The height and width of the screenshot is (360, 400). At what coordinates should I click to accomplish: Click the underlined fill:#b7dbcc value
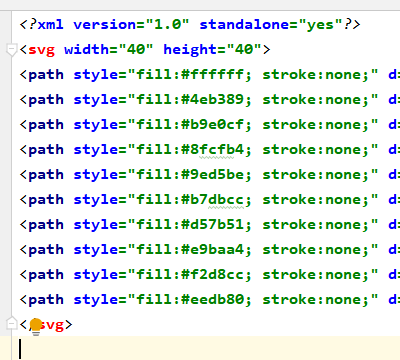[x=194, y=200]
